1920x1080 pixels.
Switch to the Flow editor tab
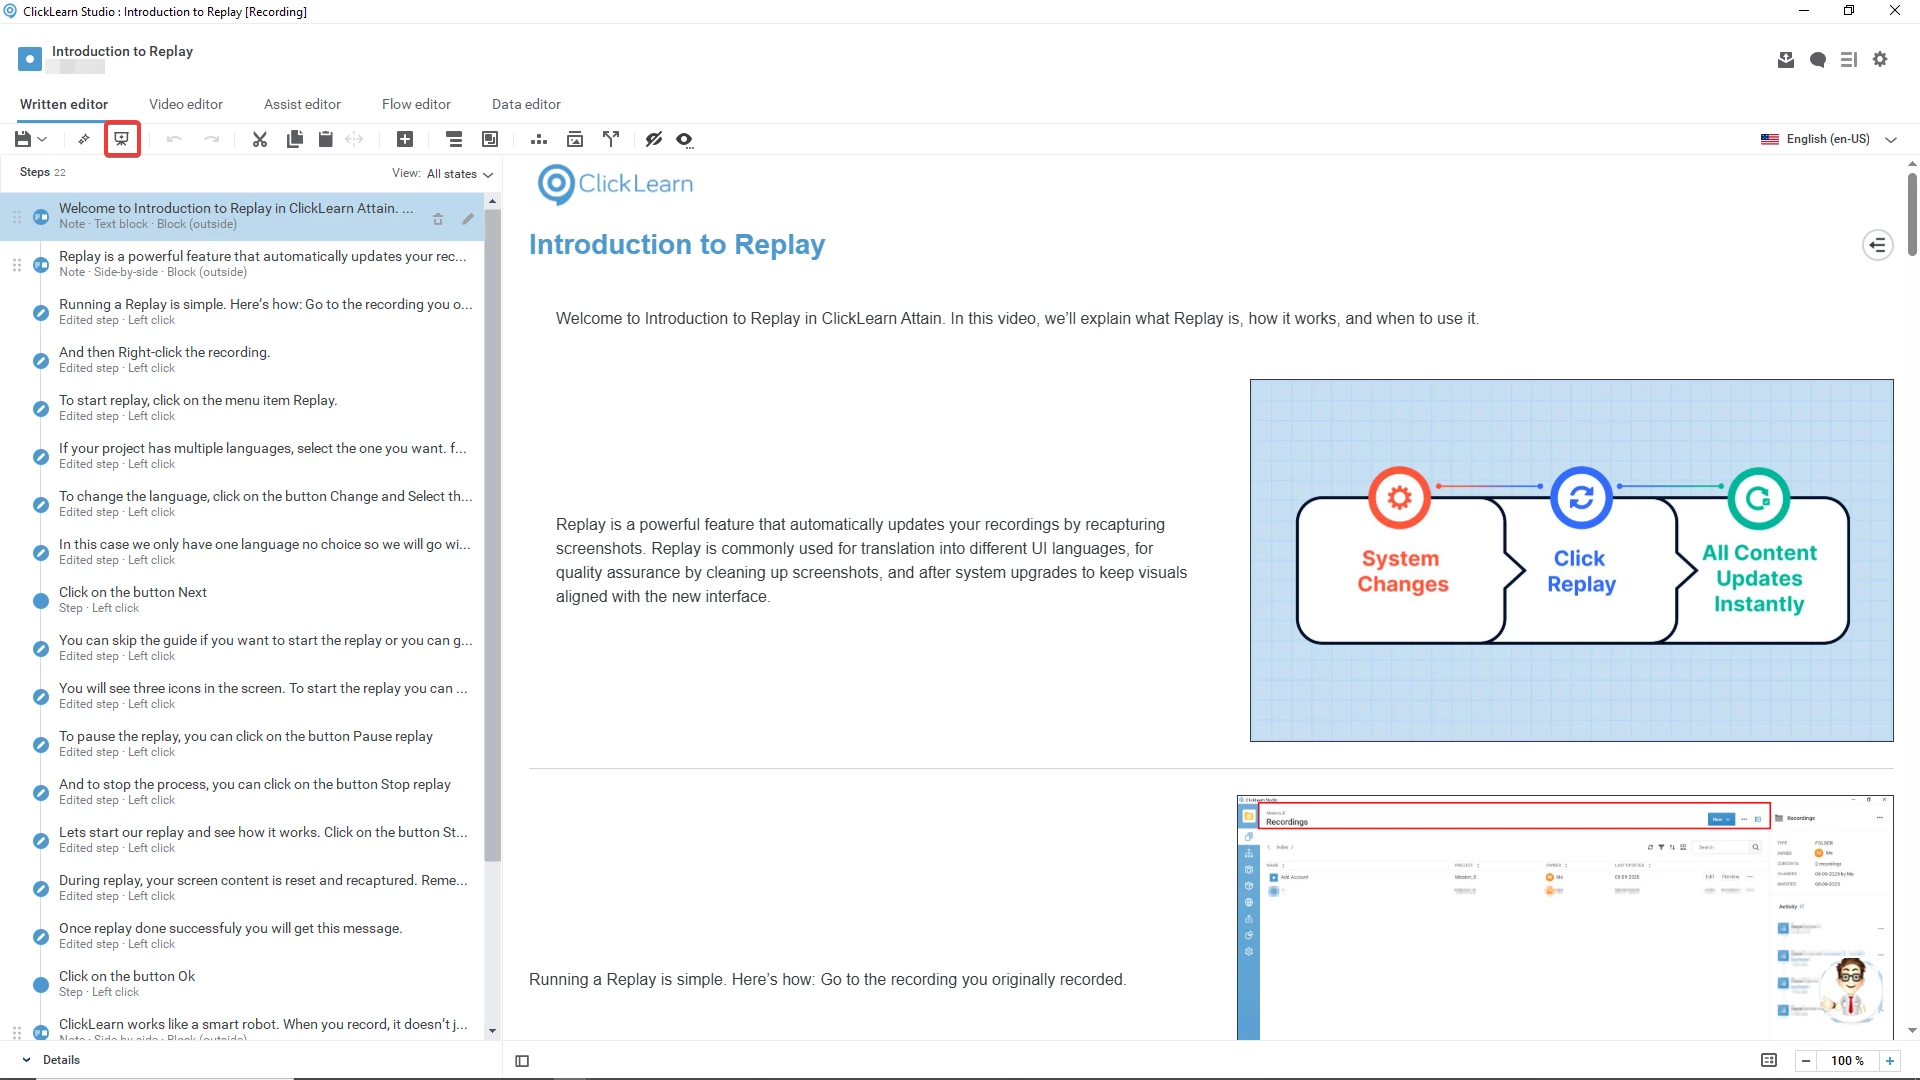[x=416, y=104]
